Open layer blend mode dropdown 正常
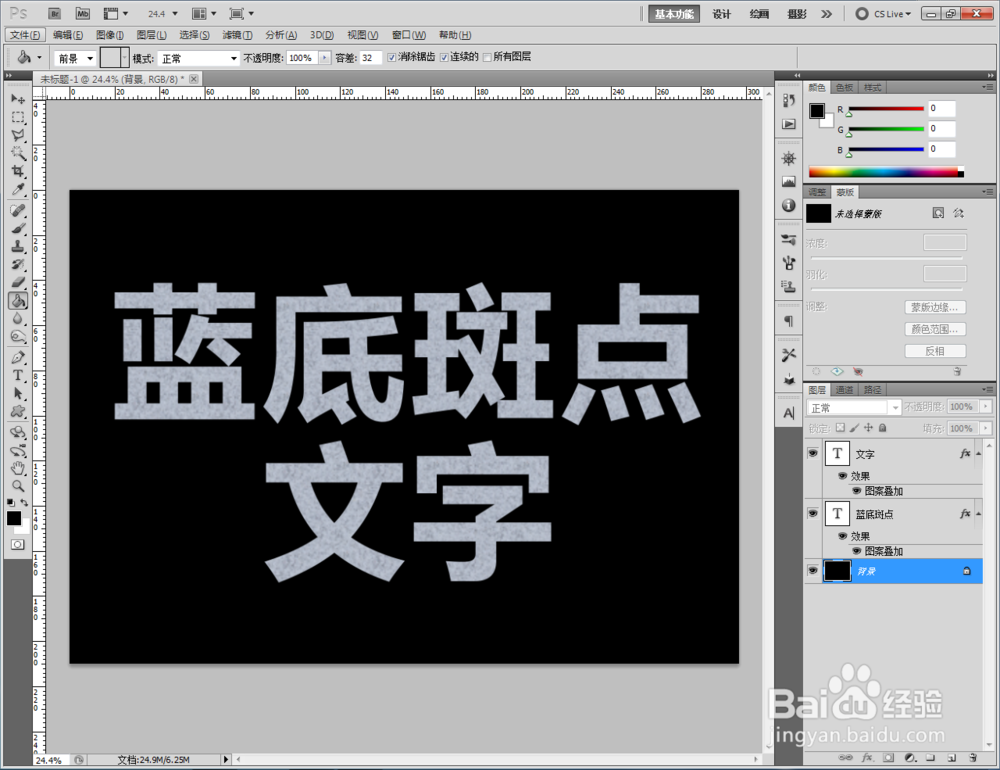The height and width of the screenshot is (770, 1000). click(853, 408)
